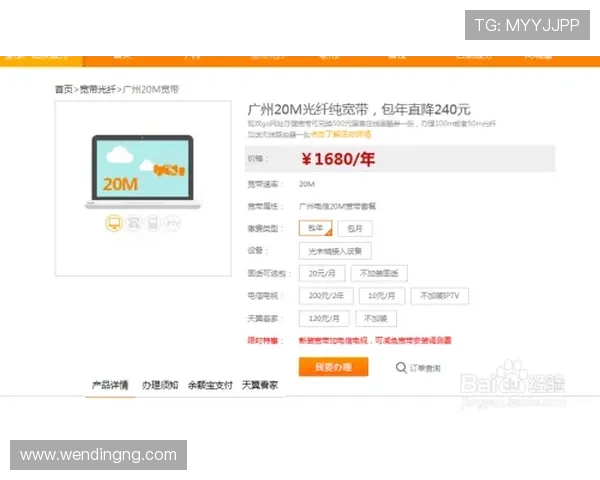Select the 包年 yearly payment option
Image resolution: width=600 pixels, height=480 pixels.
tap(316, 228)
